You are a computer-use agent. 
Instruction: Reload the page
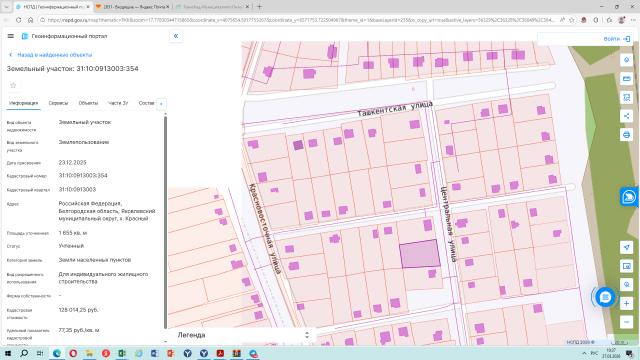pyautogui.click(x=19, y=20)
